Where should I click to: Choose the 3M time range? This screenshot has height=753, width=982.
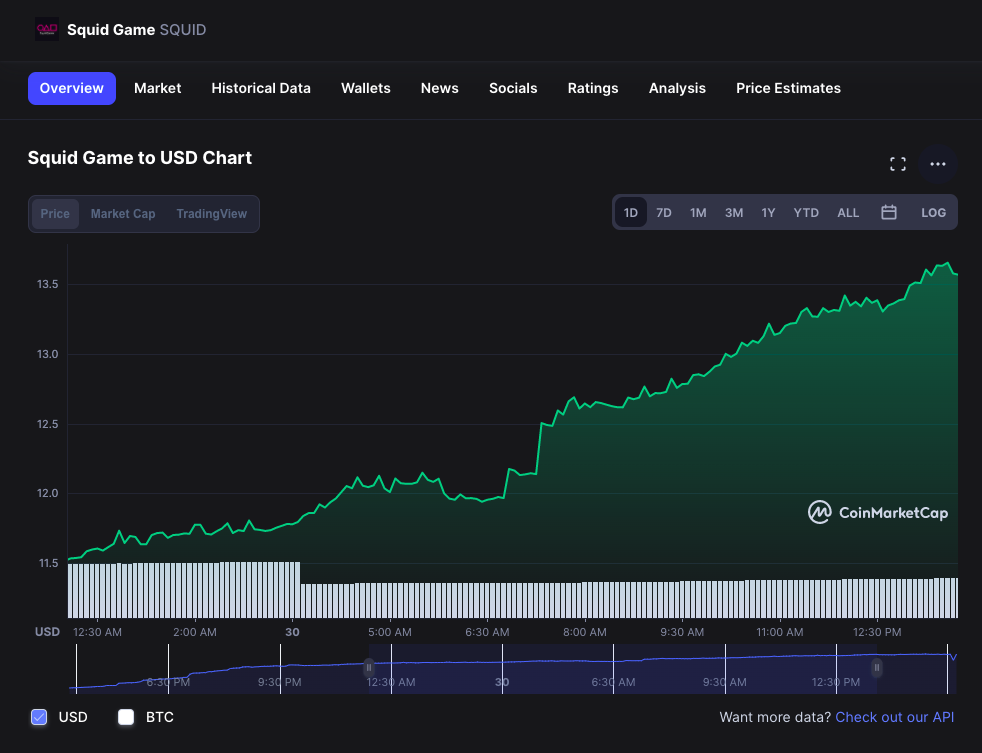point(734,212)
